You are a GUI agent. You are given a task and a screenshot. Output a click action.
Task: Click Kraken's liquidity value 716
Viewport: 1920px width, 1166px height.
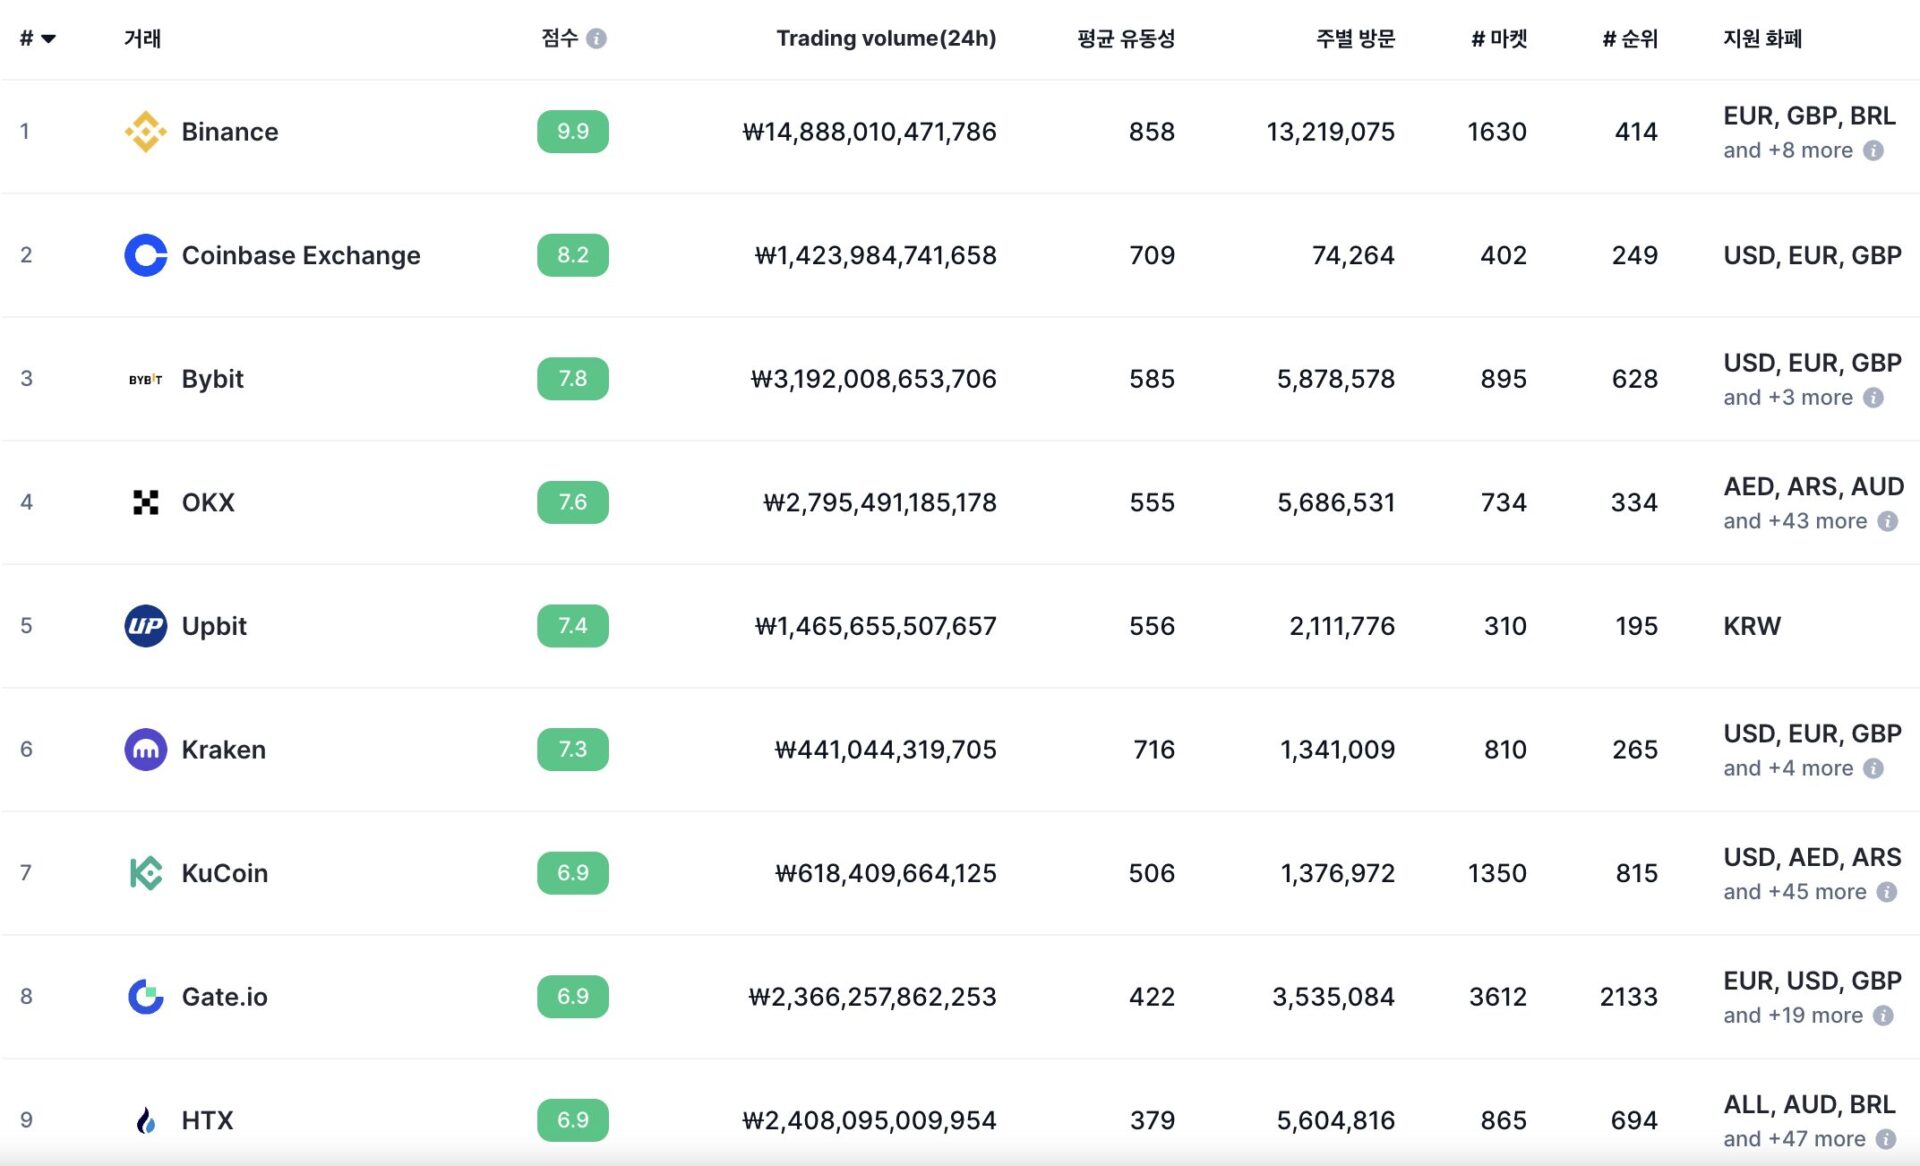[x=1154, y=749]
